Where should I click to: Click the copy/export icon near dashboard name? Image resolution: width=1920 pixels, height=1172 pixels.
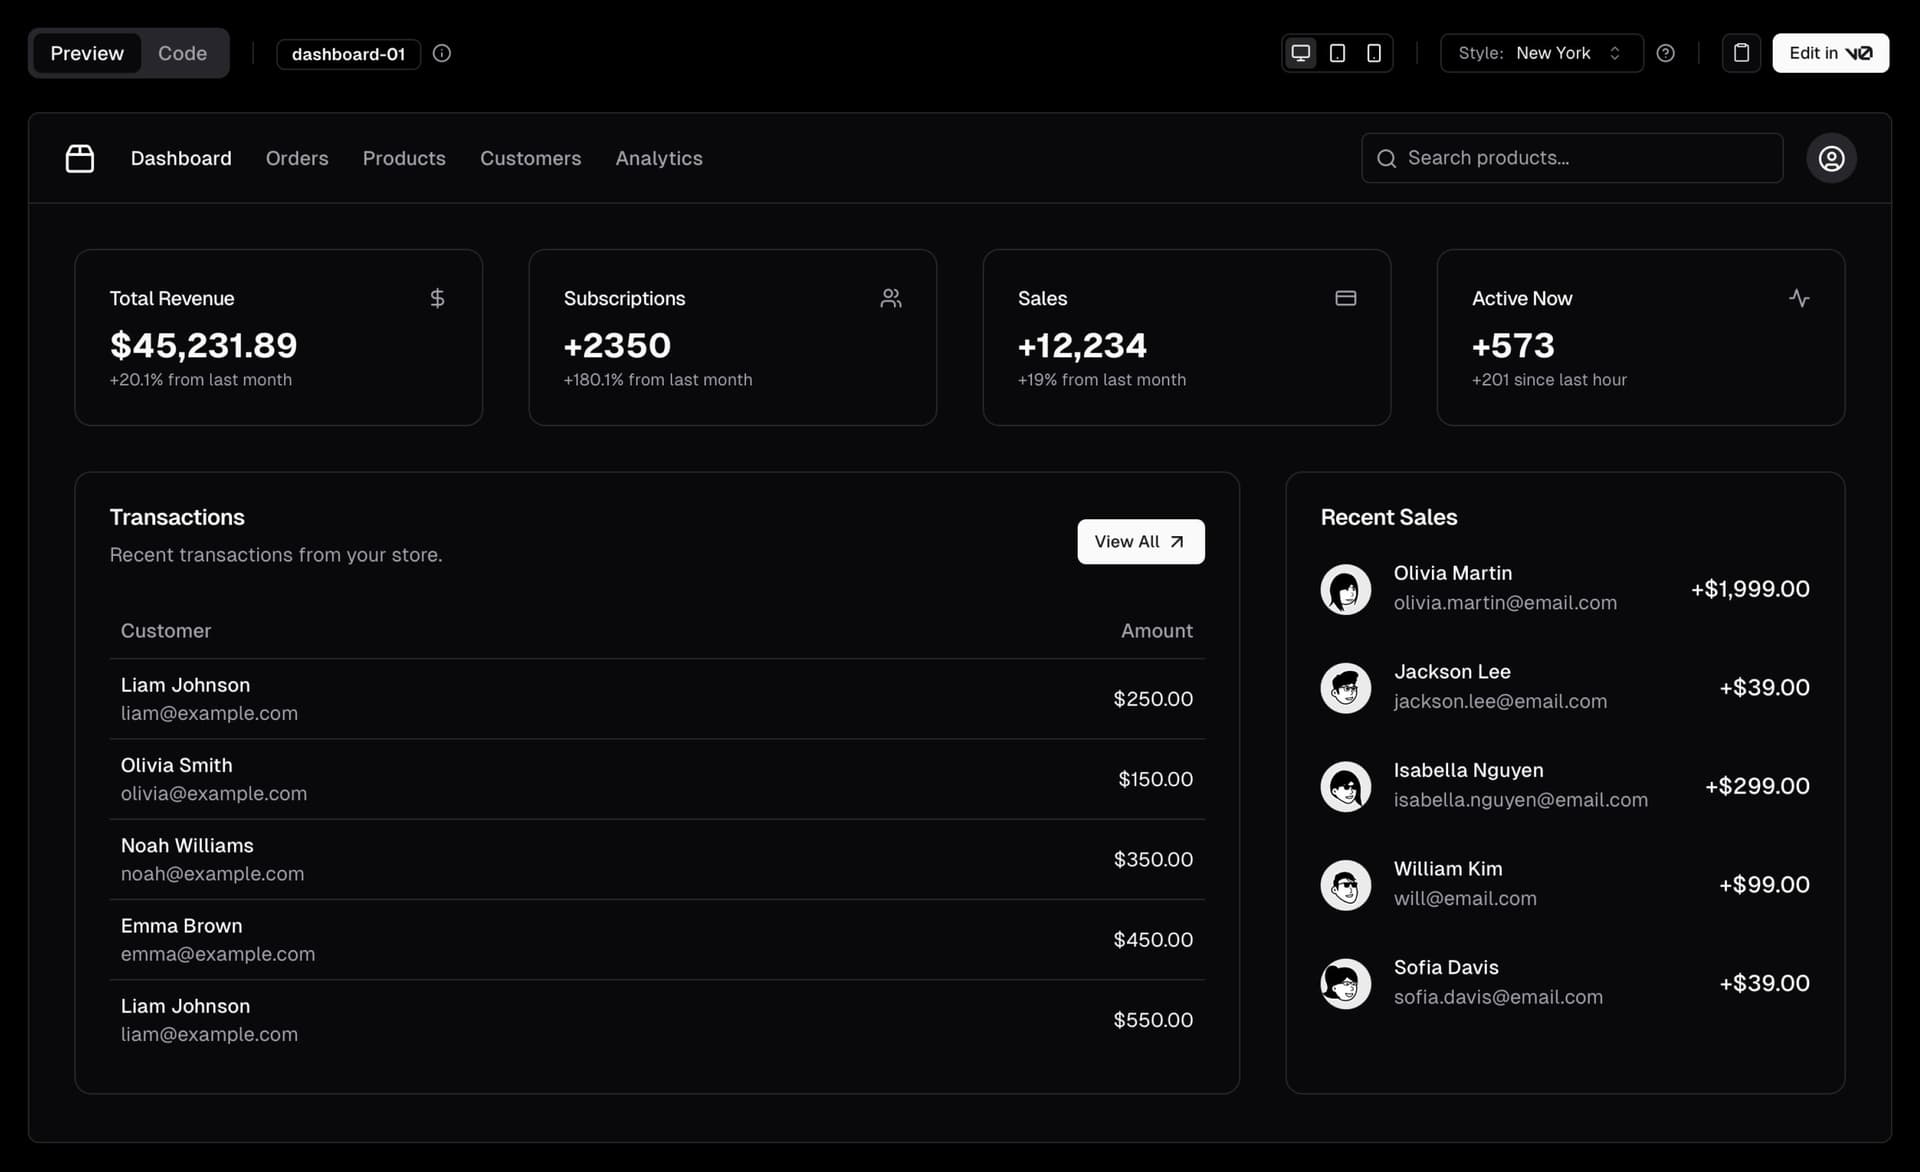1739,52
